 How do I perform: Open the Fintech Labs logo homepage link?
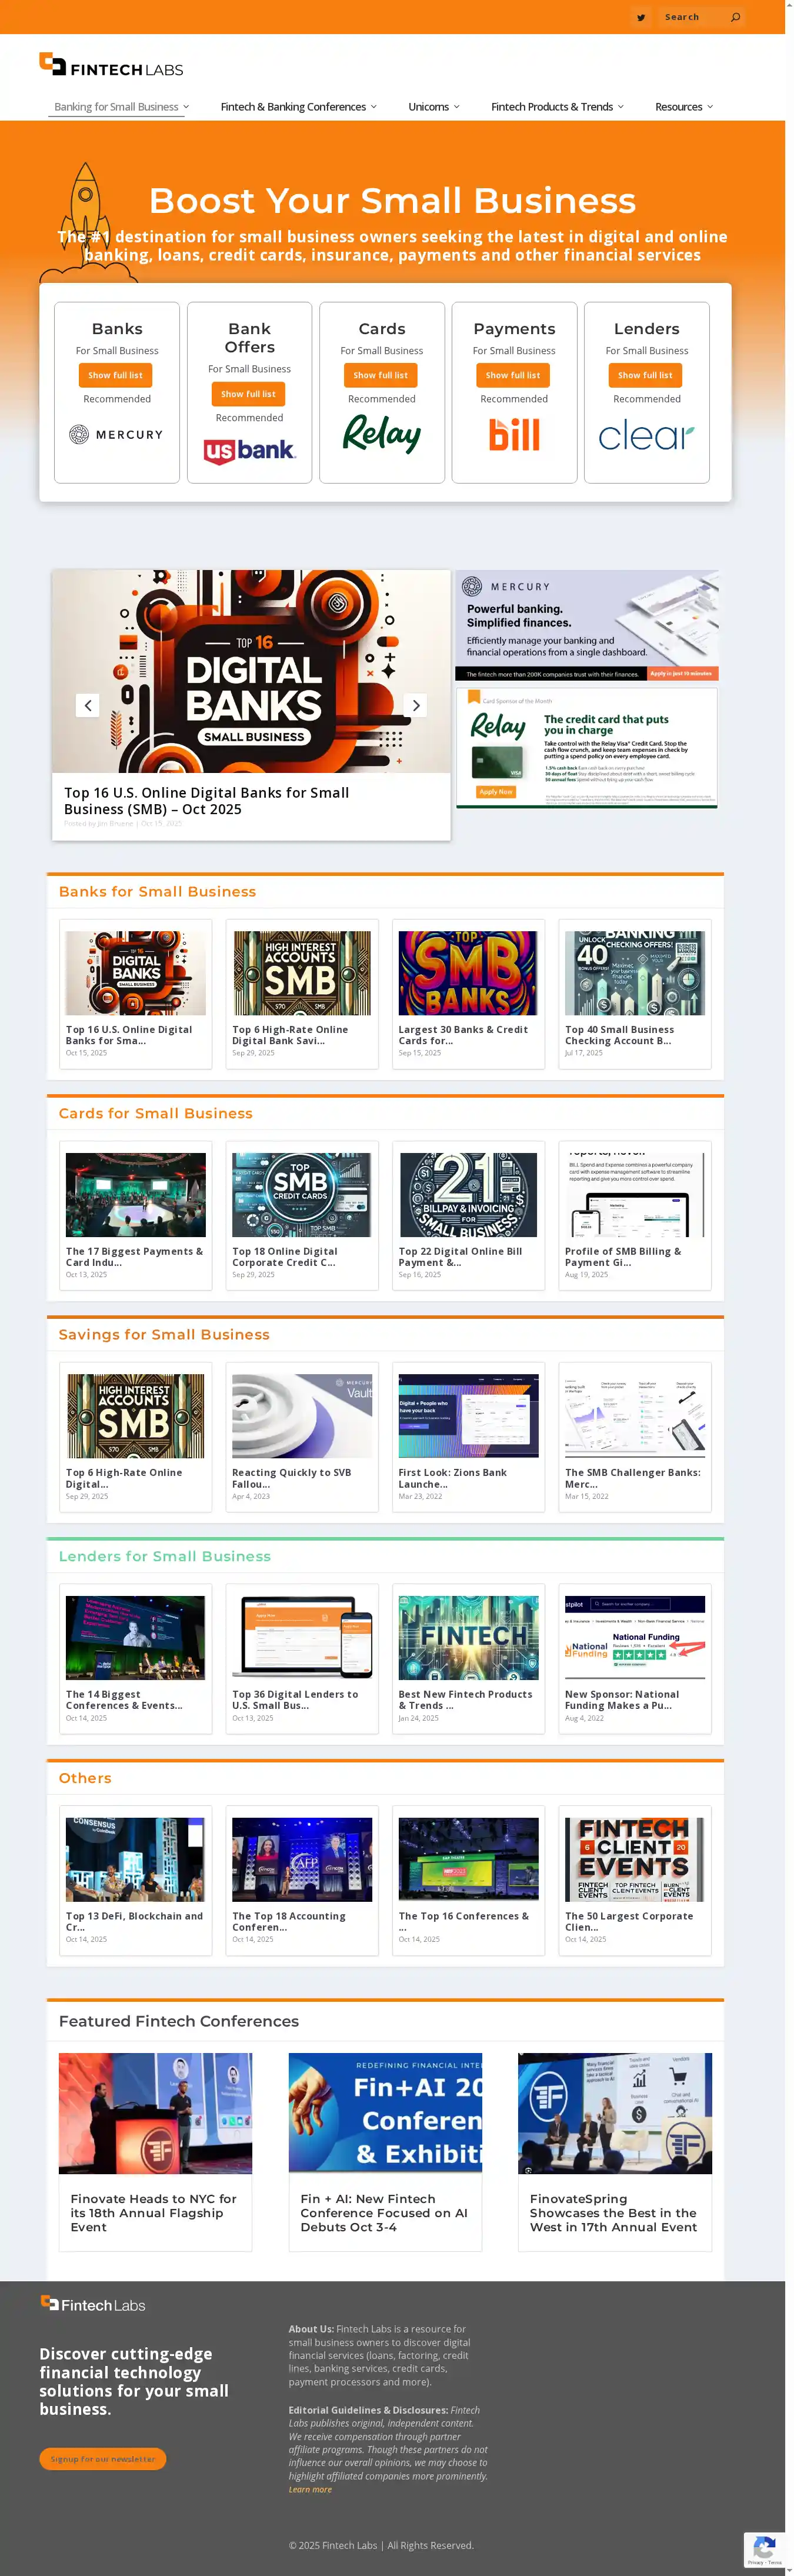tap(111, 65)
